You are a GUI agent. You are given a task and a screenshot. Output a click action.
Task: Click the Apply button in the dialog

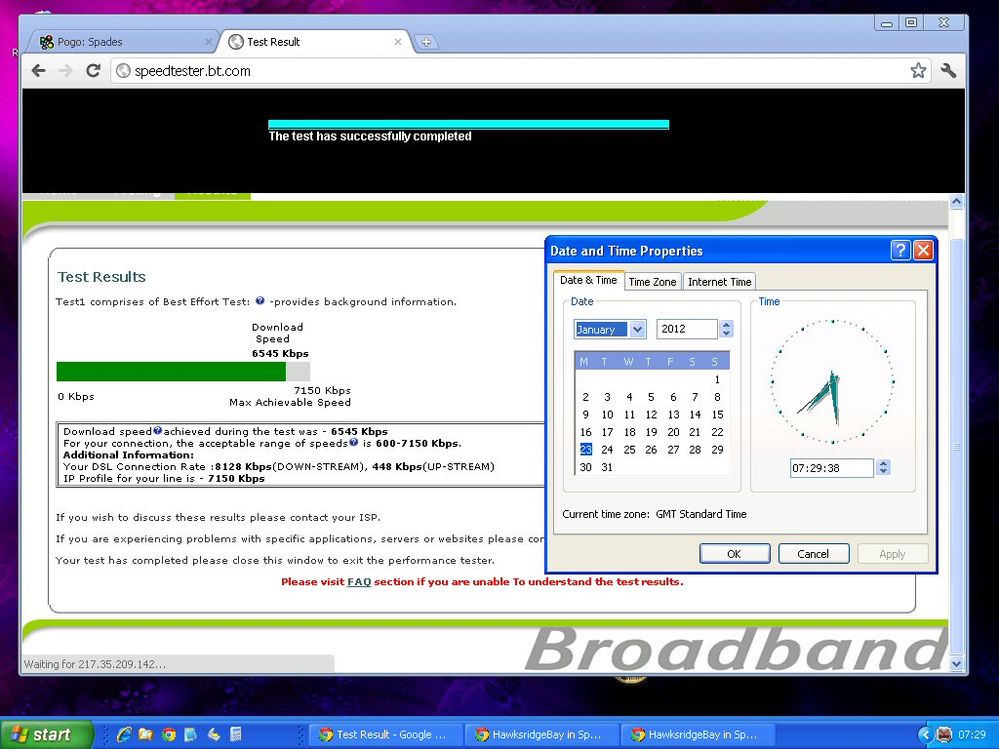coord(892,554)
